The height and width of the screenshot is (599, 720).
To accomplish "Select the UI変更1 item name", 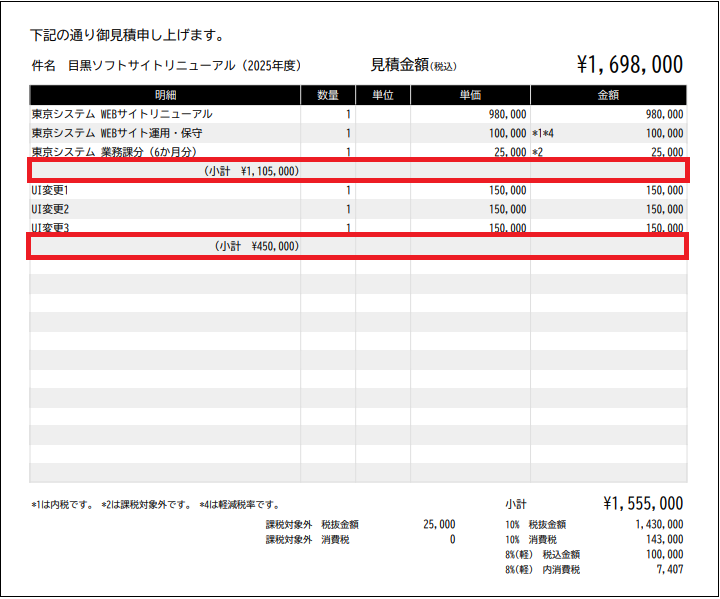I will 50,190.
